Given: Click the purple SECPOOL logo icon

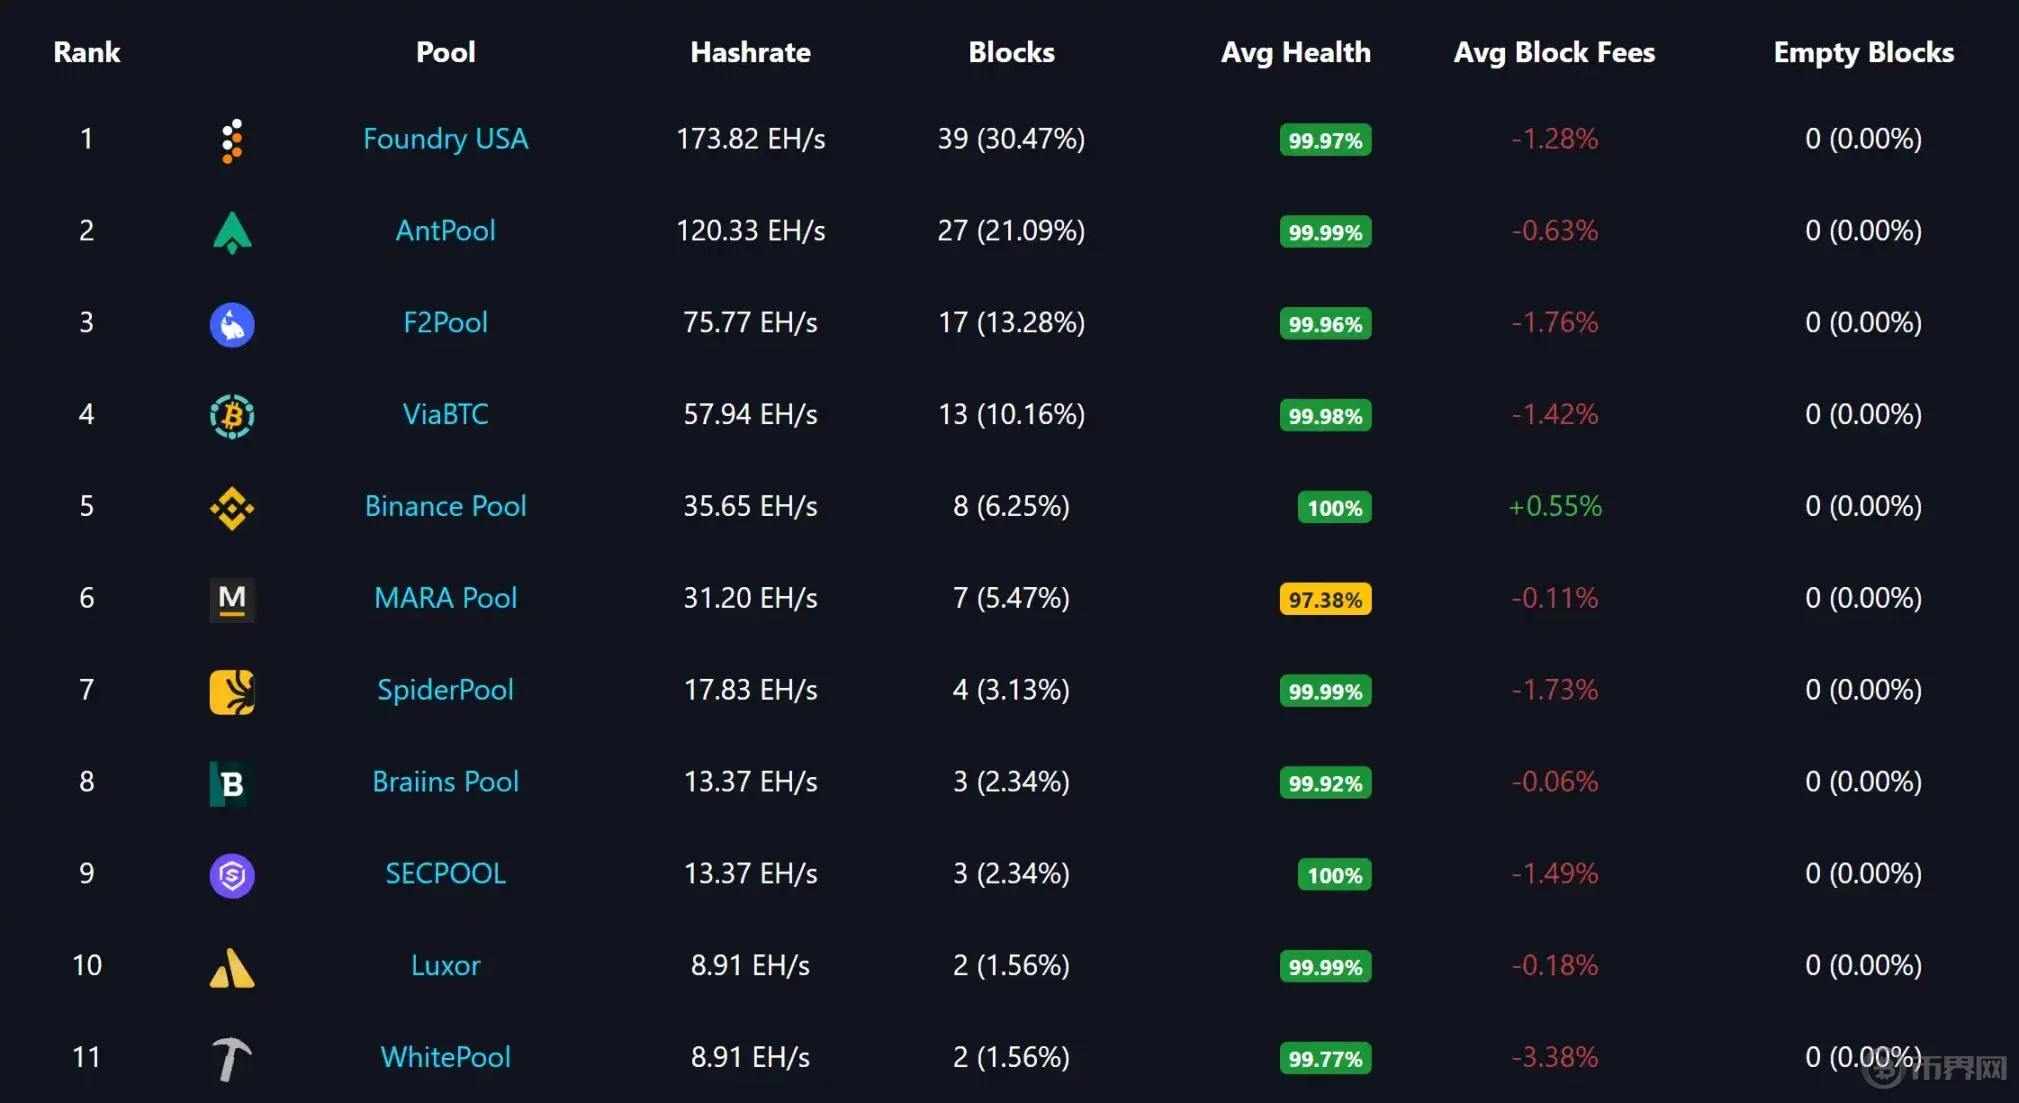Looking at the screenshot, I should (x=232, y=875).
